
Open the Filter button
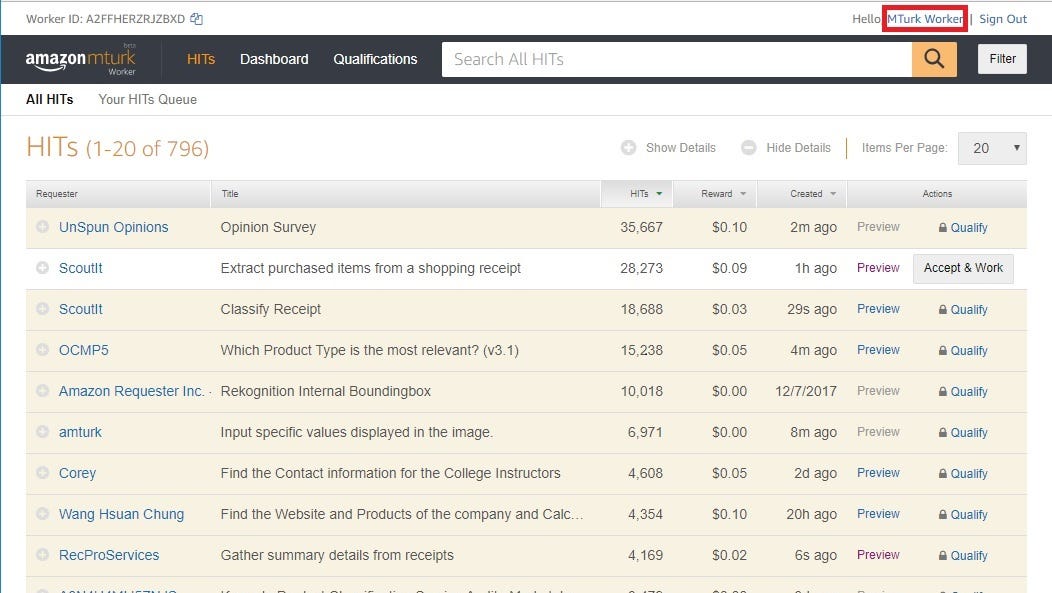coord(1002,59)
